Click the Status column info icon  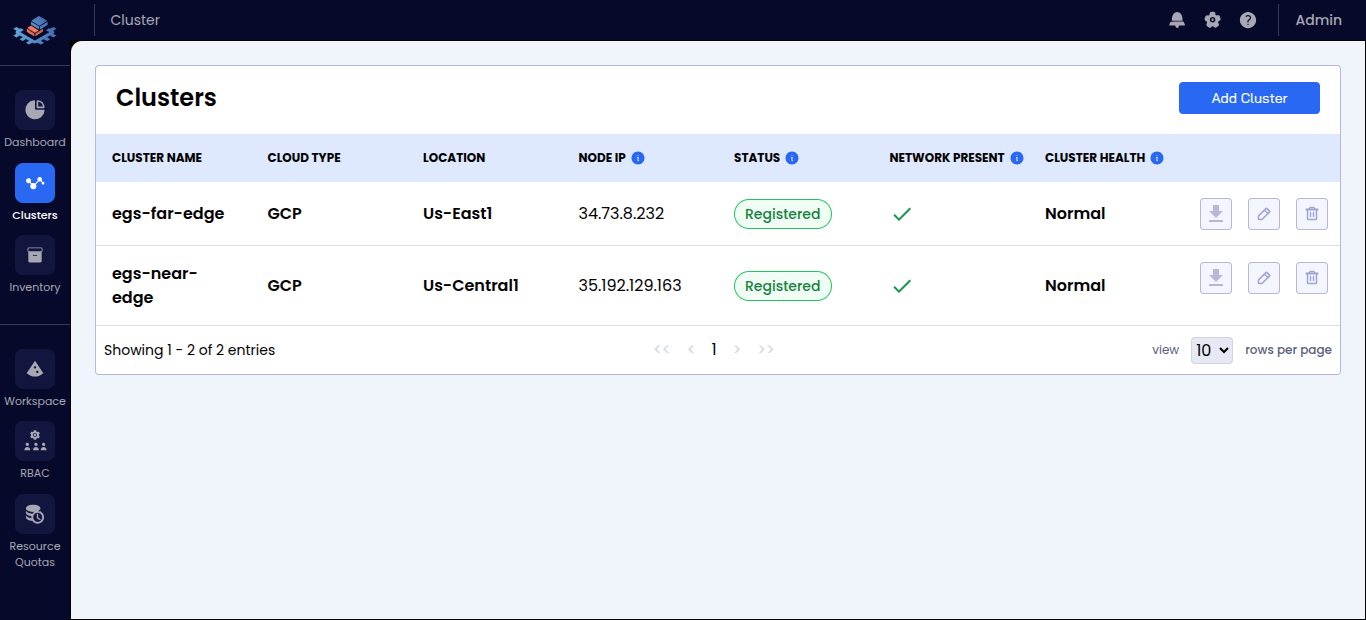coord(792,158)
